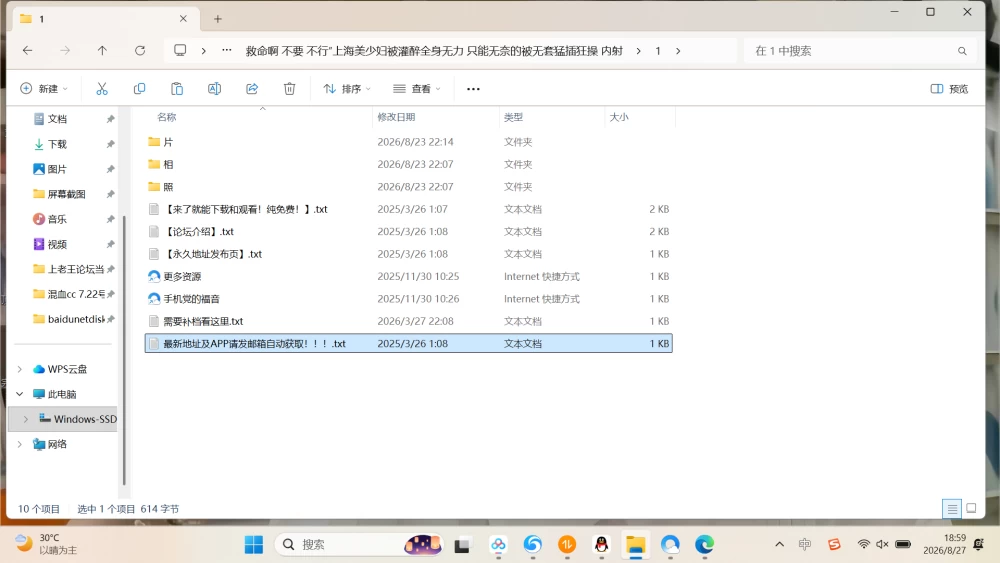Expand the address bar breadcrumb ellipsis
This screenshot has width=1000, height=563.
227,50
